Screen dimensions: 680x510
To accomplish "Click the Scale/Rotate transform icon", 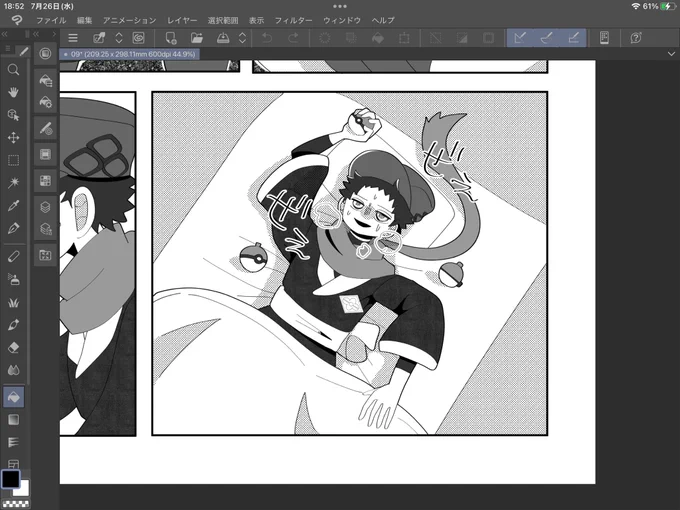I will [x=404, y=38].
